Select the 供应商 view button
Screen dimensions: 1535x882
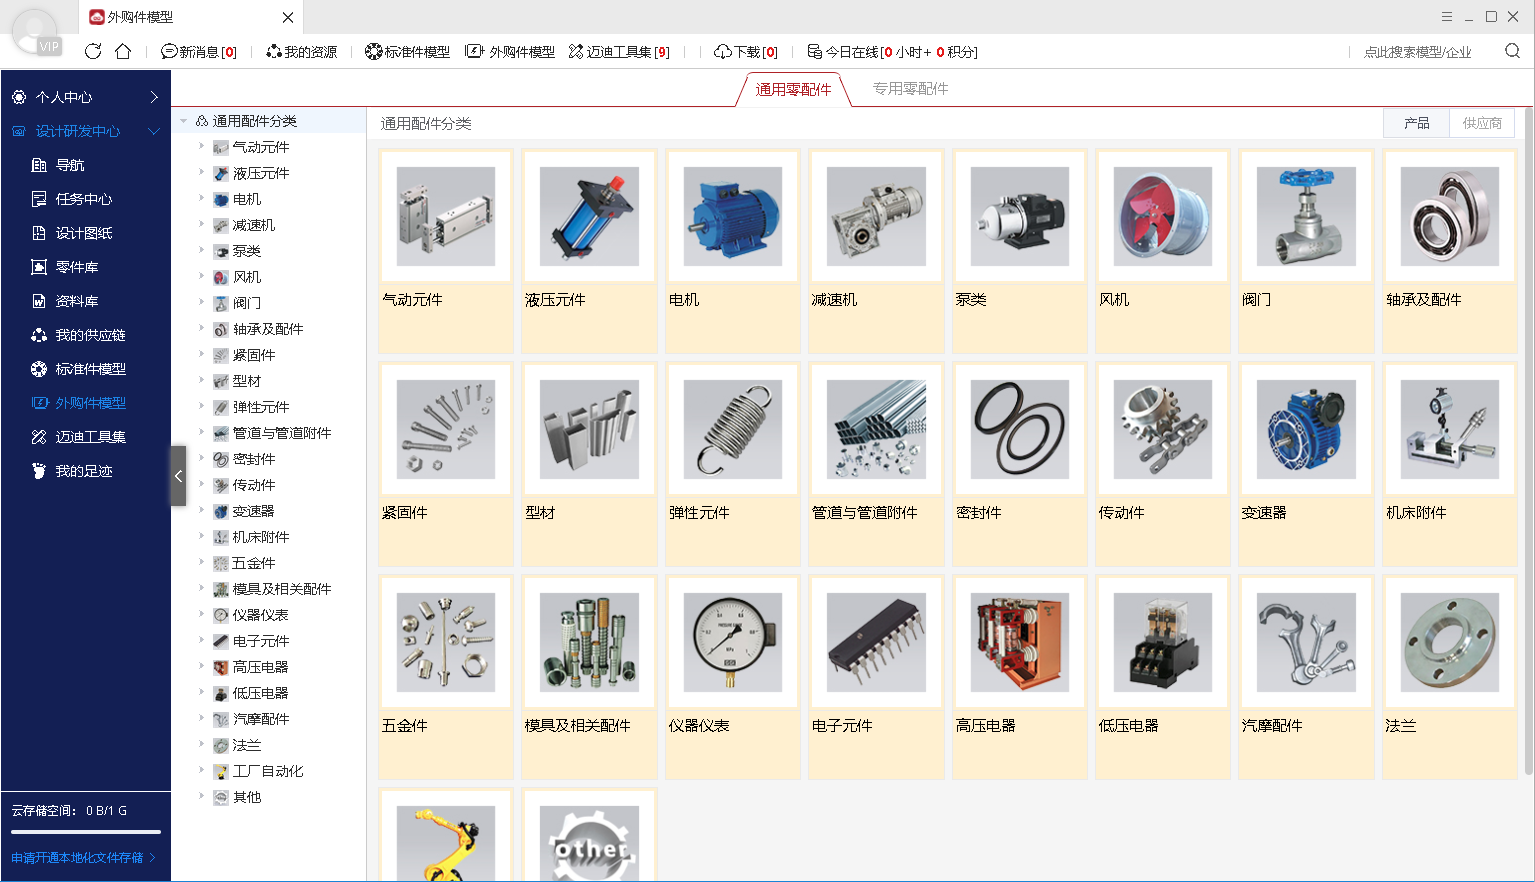pos(1482,123)
